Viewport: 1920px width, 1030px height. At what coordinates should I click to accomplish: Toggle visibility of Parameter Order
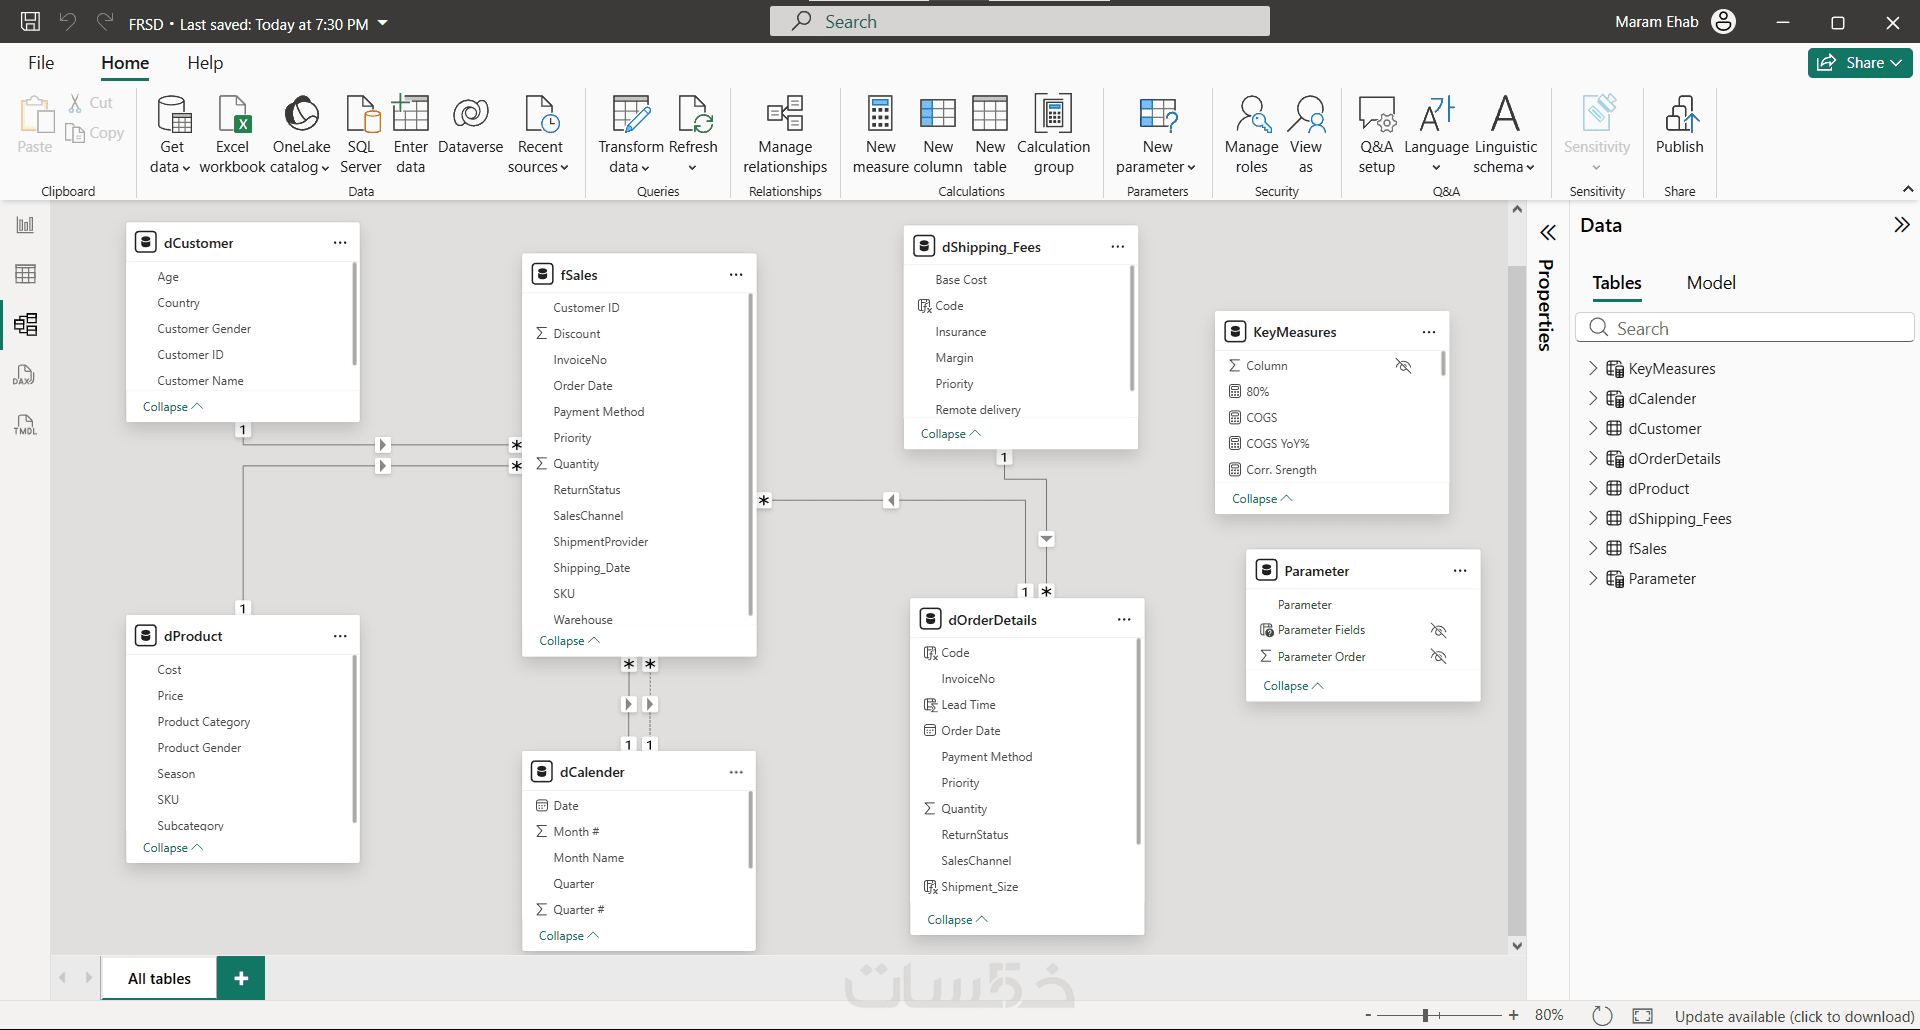pyautogui.click(x=1438, y=657)
